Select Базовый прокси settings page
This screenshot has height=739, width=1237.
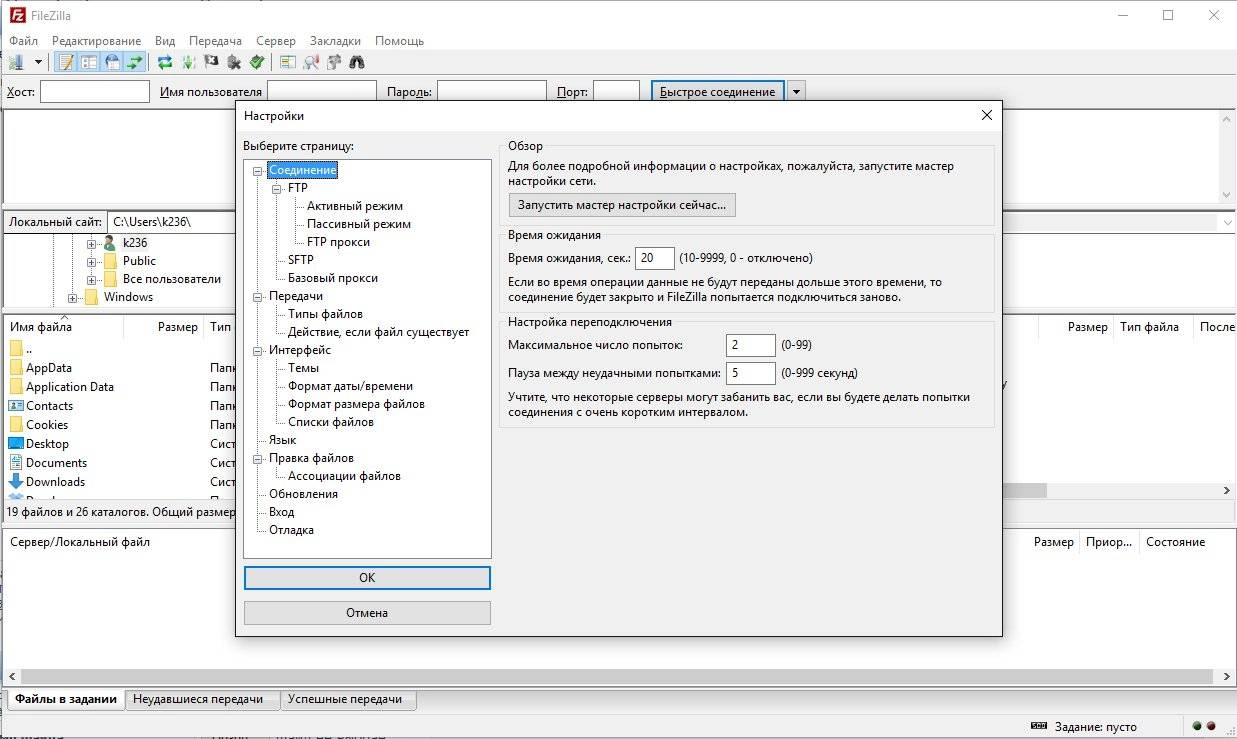click(x=333, y=278)
